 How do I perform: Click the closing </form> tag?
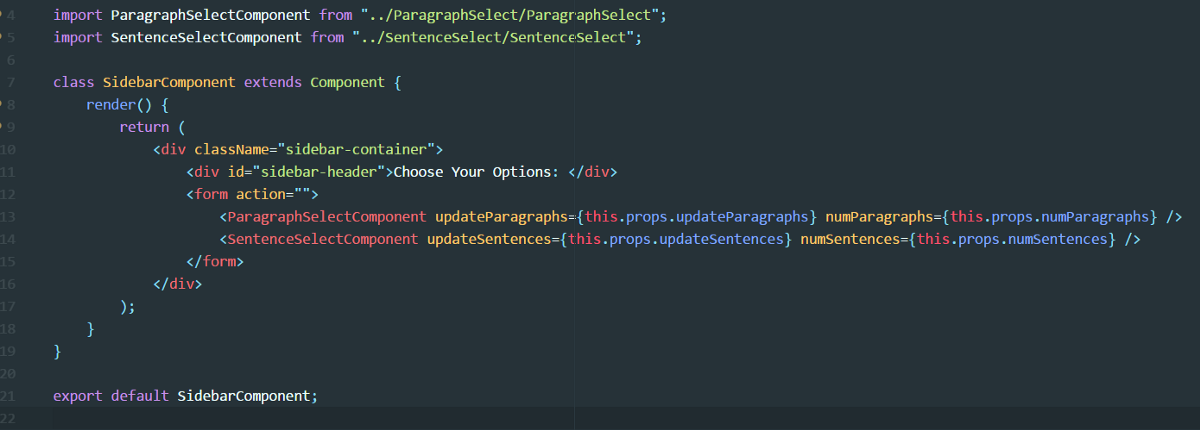coord(215,262)
